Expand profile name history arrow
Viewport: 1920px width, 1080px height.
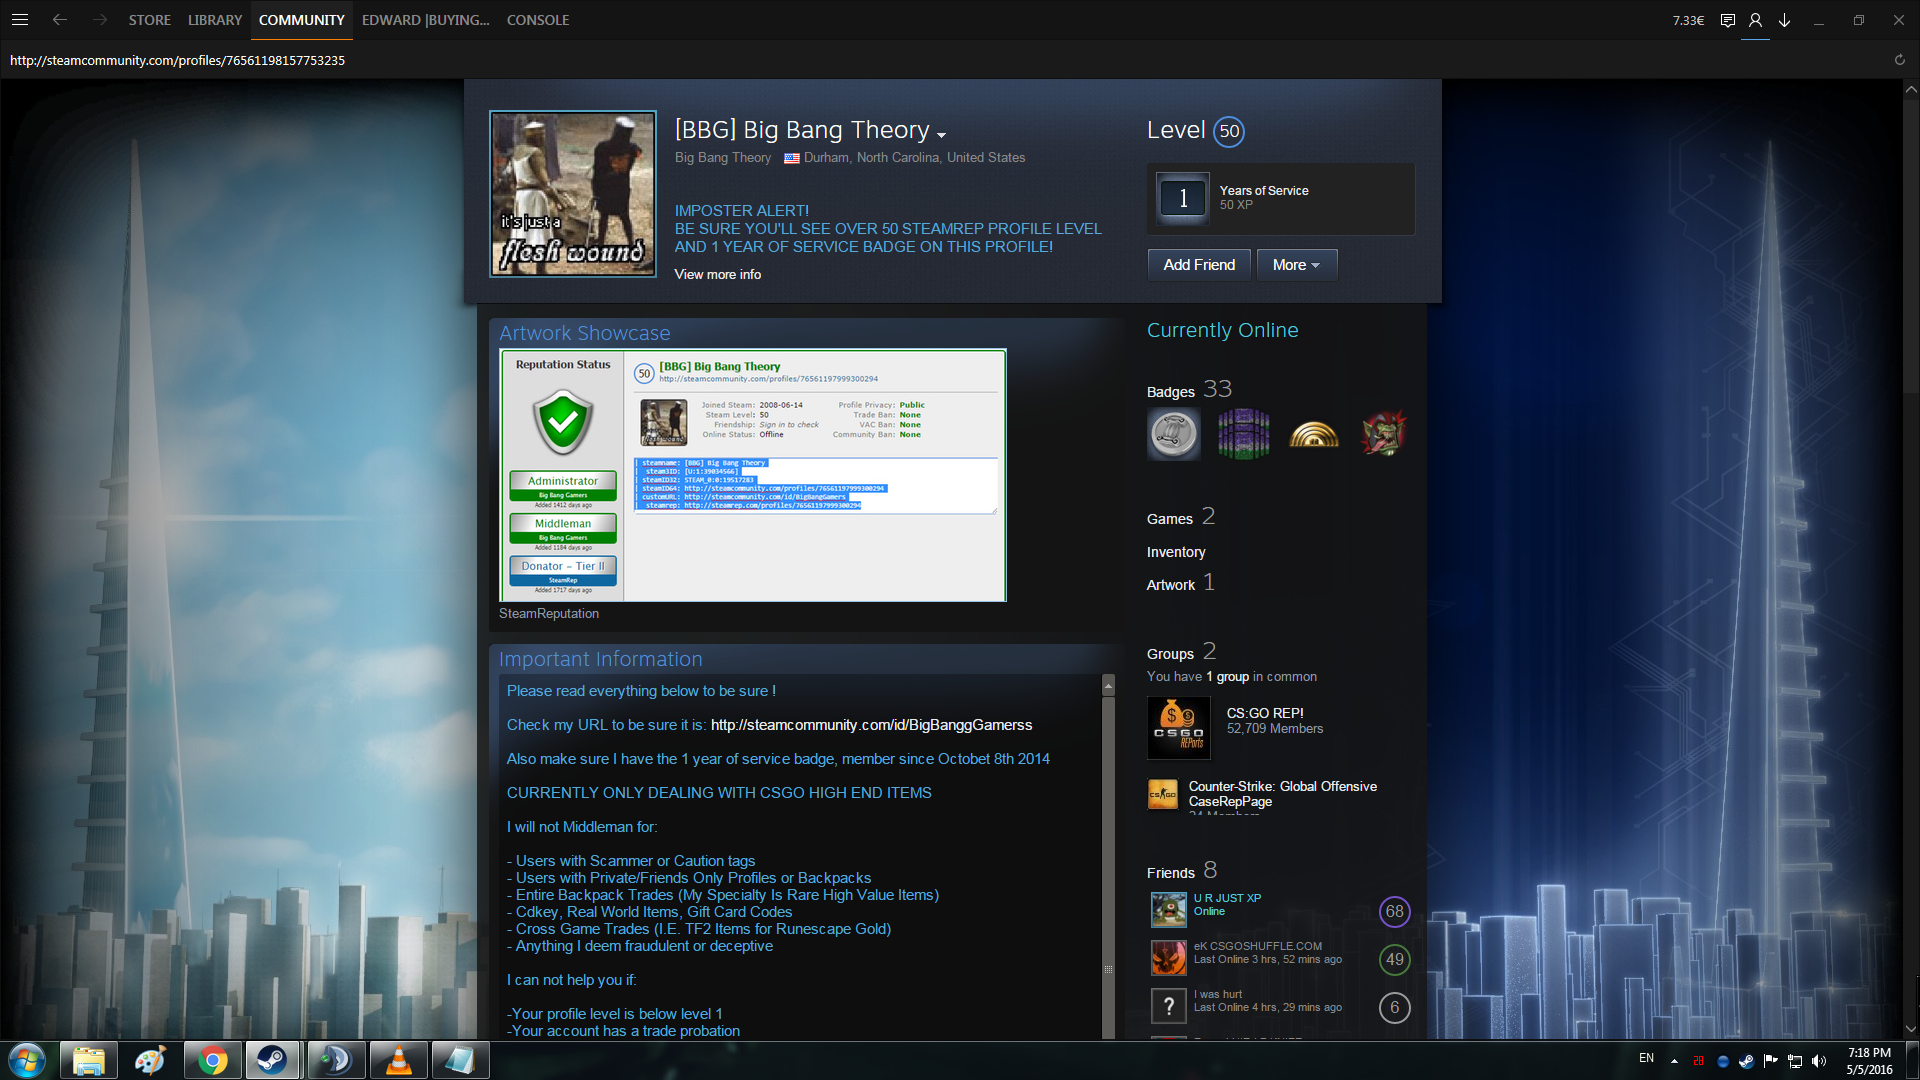pos(941,134)
